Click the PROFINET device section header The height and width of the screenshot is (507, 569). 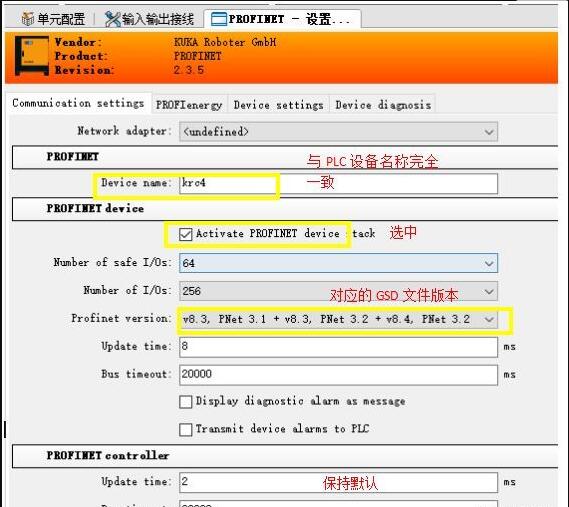coord(285,209)
